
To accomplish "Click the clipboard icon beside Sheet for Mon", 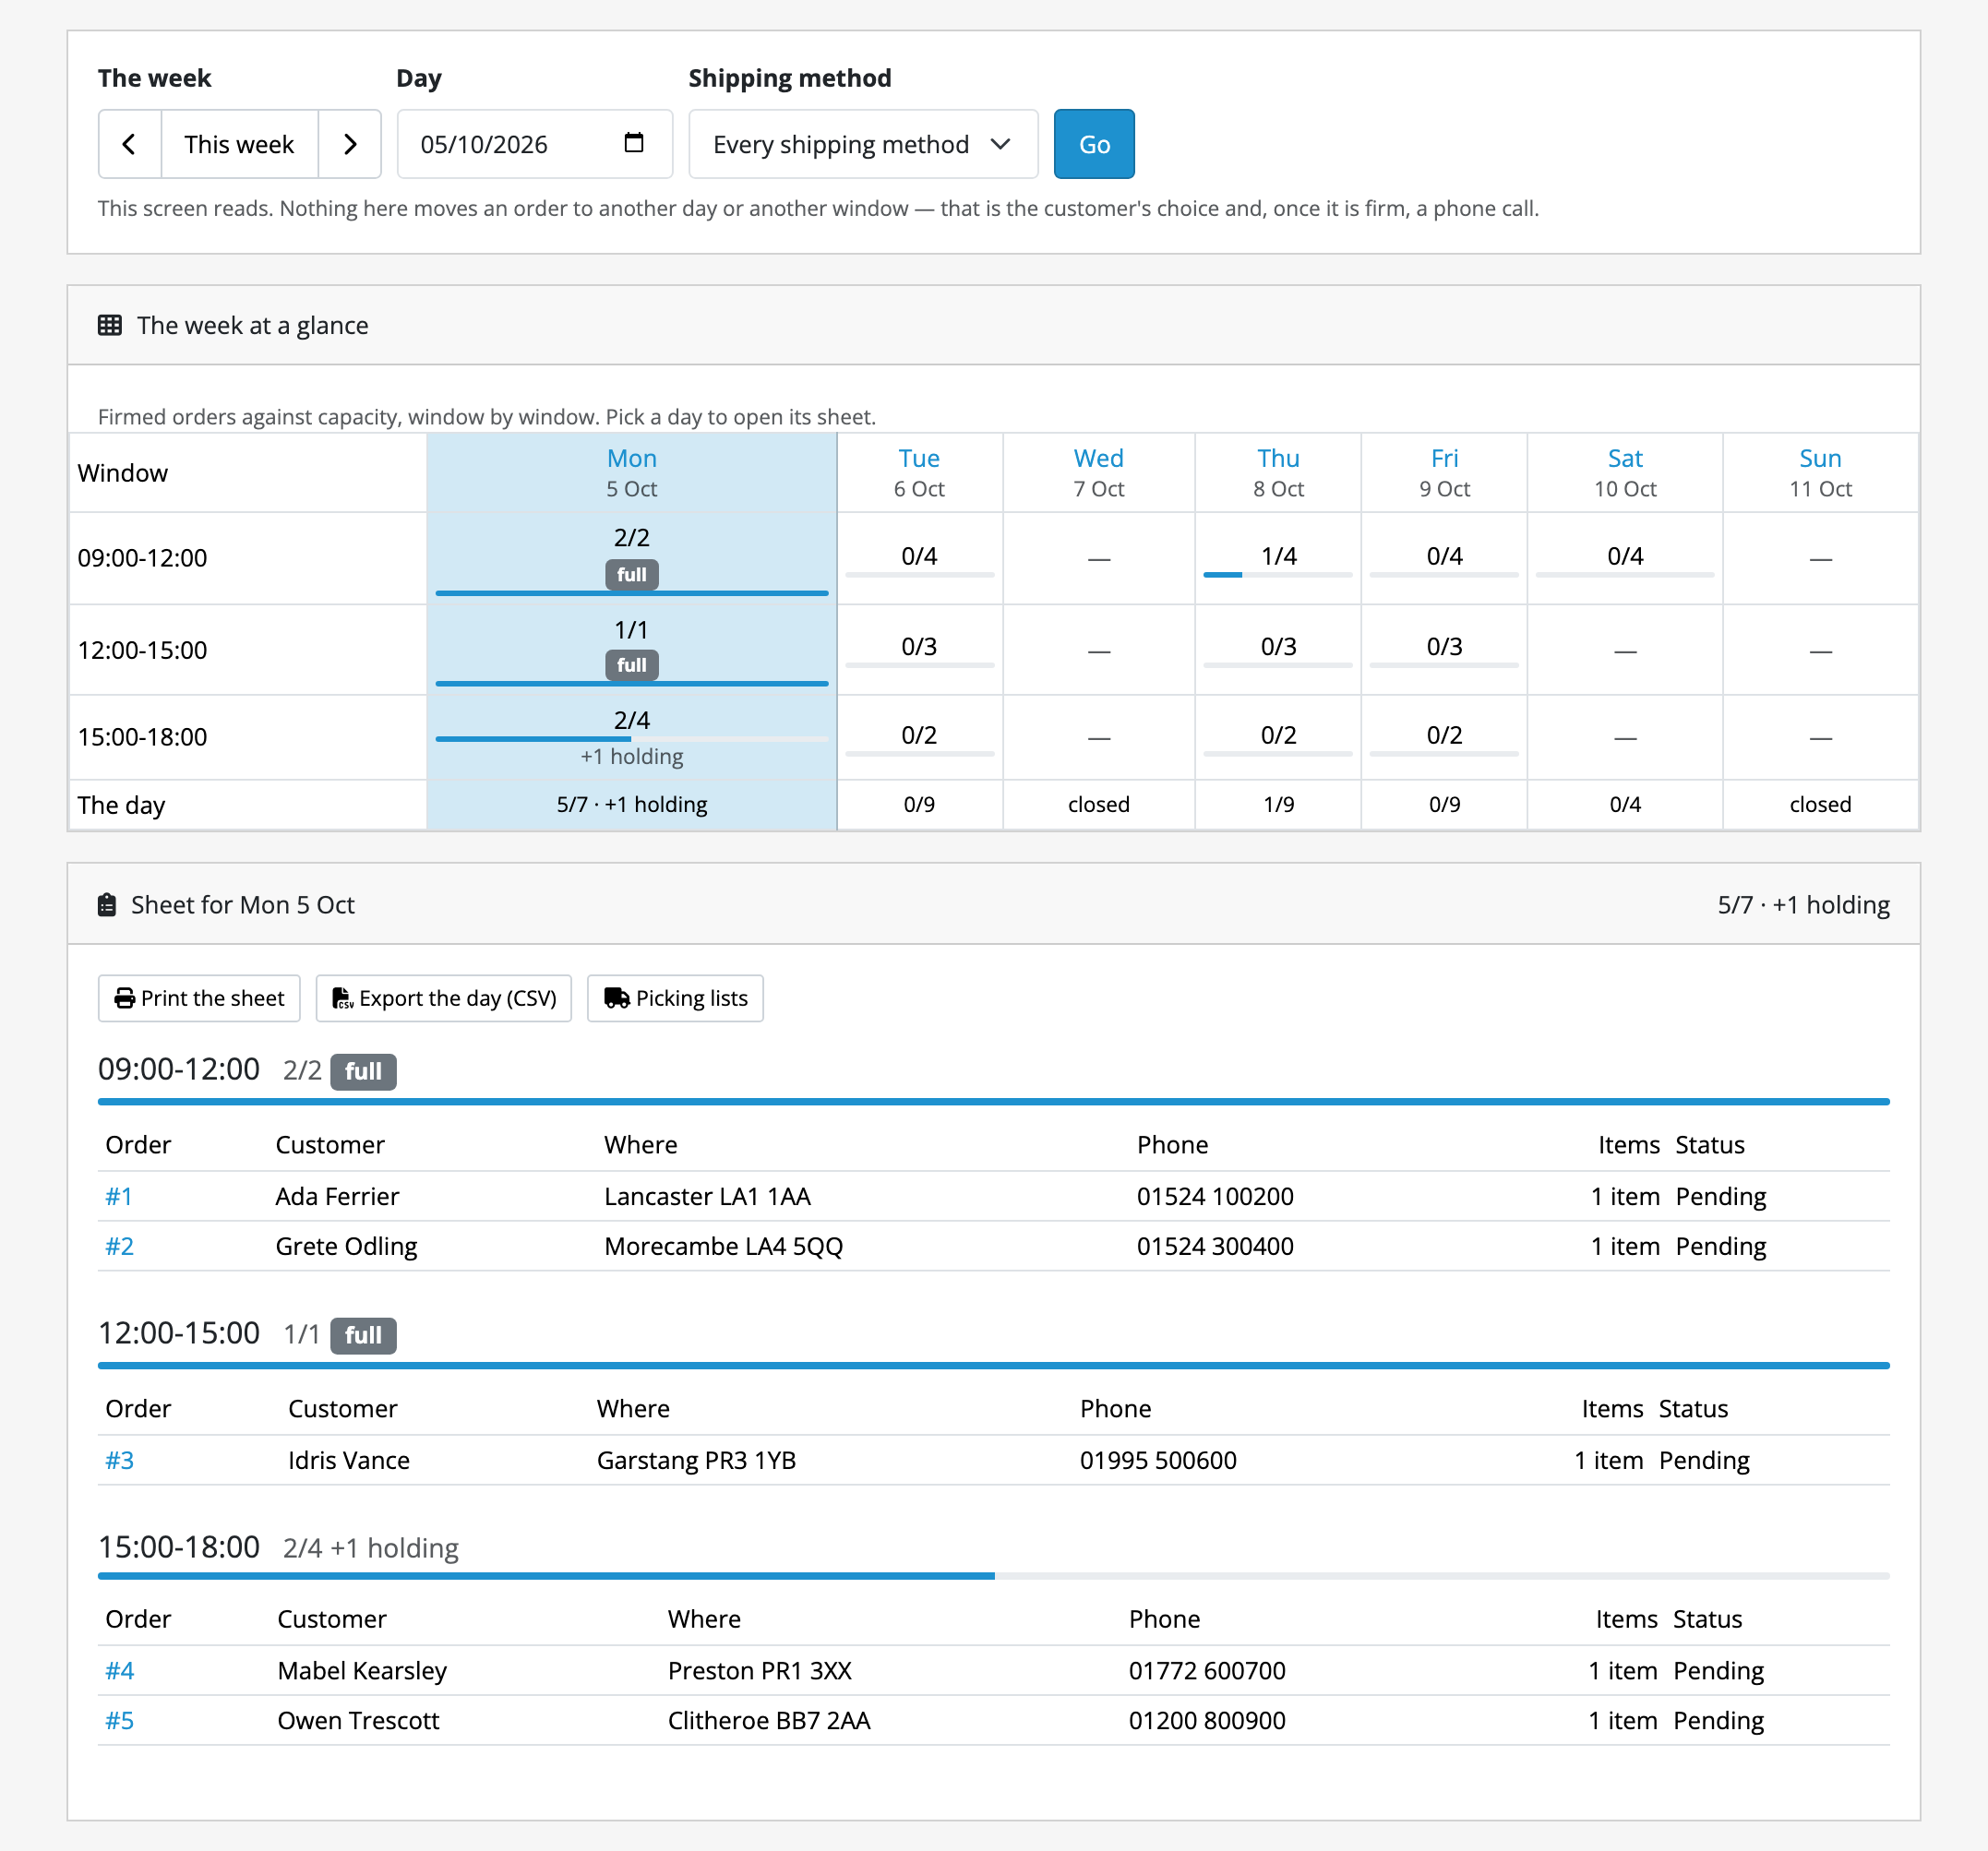I will point(107,905).
